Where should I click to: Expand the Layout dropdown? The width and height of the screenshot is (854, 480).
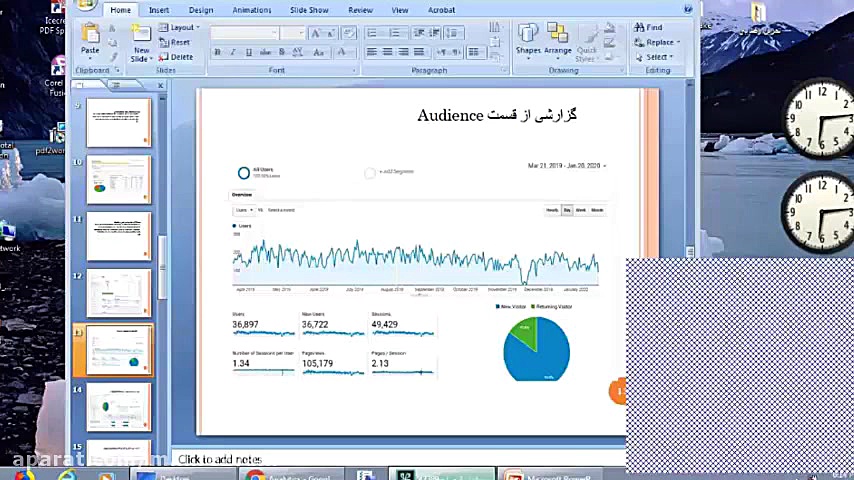point(181,28)
